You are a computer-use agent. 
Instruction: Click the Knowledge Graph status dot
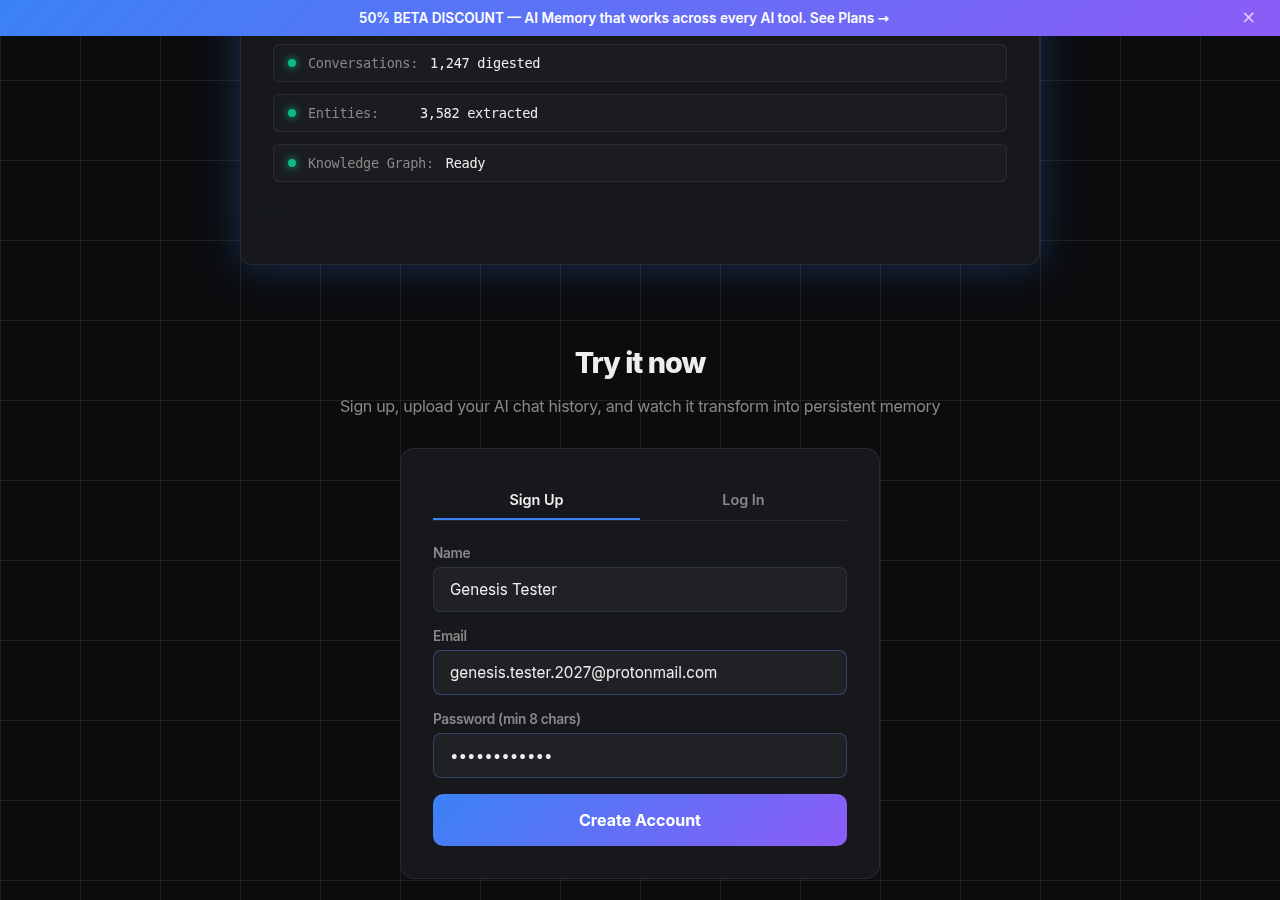click(292, 163)
